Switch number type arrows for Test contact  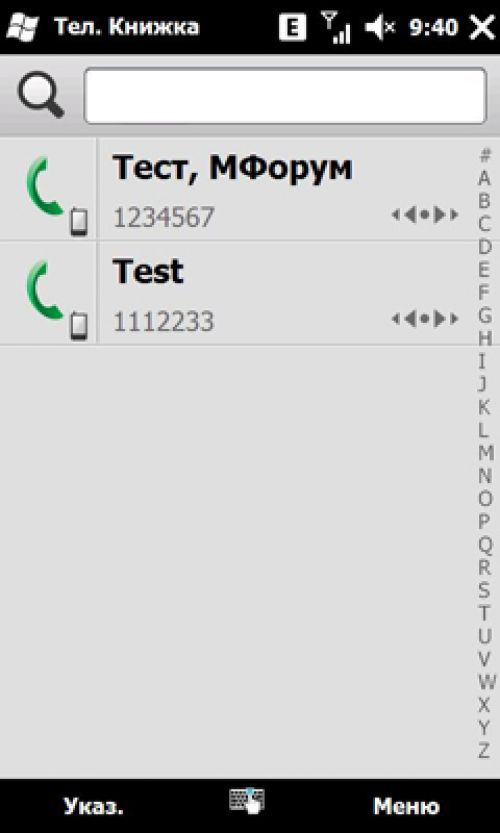pos(425,319)
